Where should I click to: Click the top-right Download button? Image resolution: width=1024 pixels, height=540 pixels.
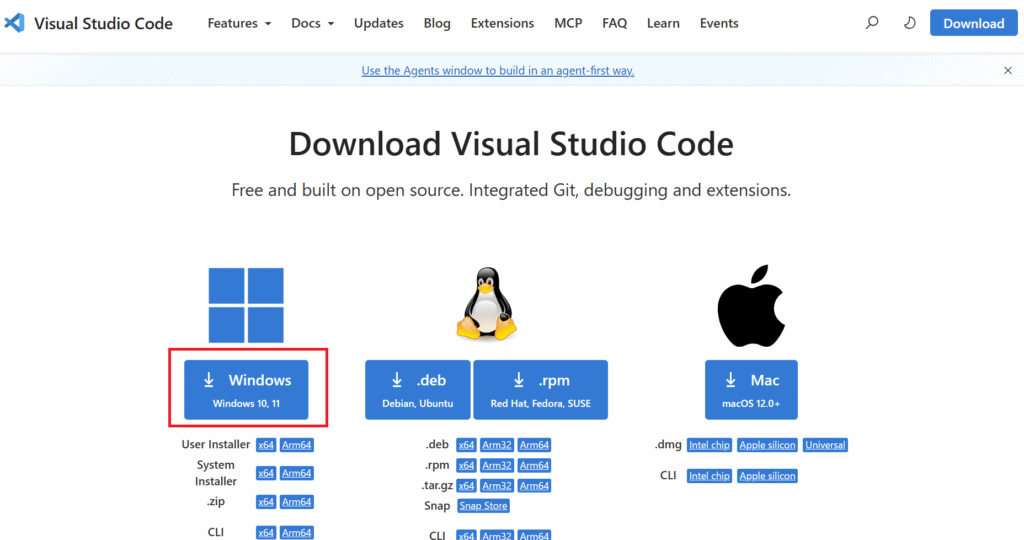point(974,23)
